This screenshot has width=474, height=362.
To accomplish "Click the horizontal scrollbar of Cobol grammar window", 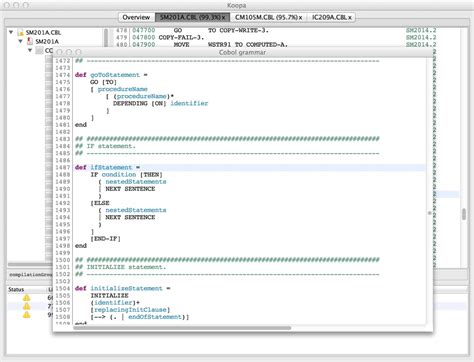I will pos(182,328).
